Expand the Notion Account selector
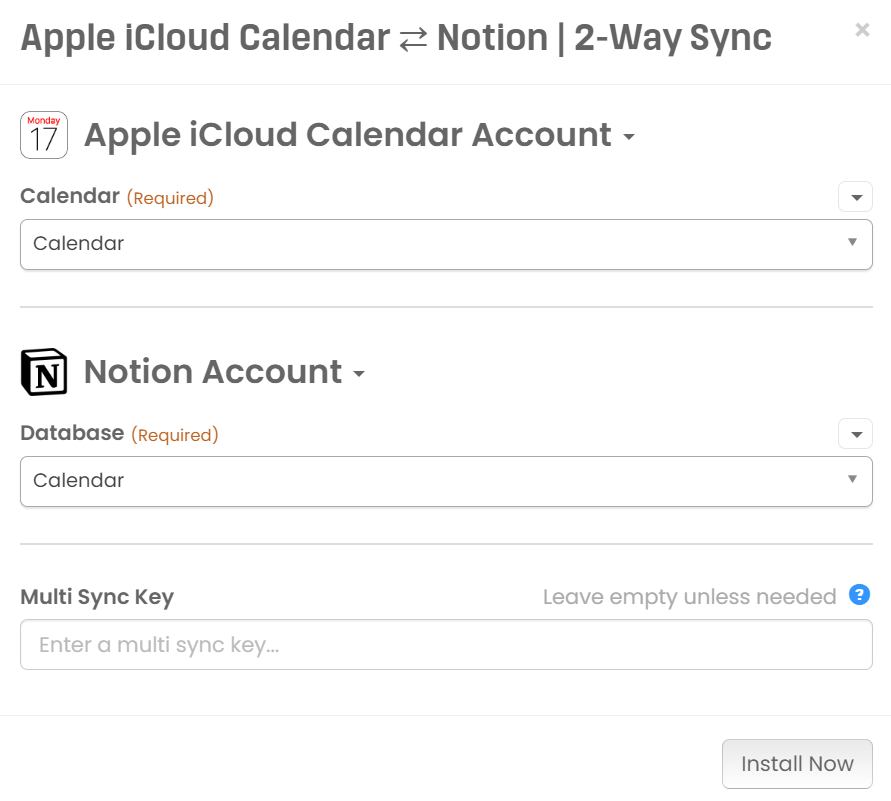The height and width of the screenshot is (801, 891). pyautogui.click(x=359, y=372)
